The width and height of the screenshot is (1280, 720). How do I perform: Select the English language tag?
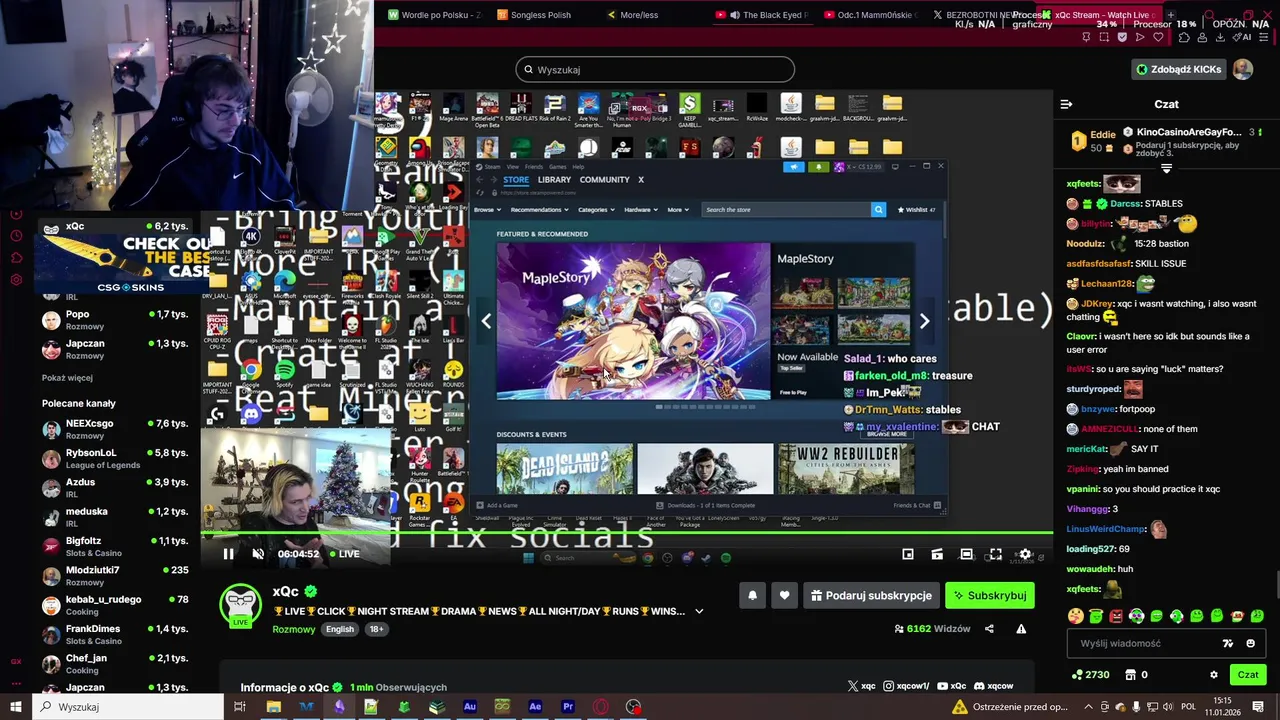(340, 629)
